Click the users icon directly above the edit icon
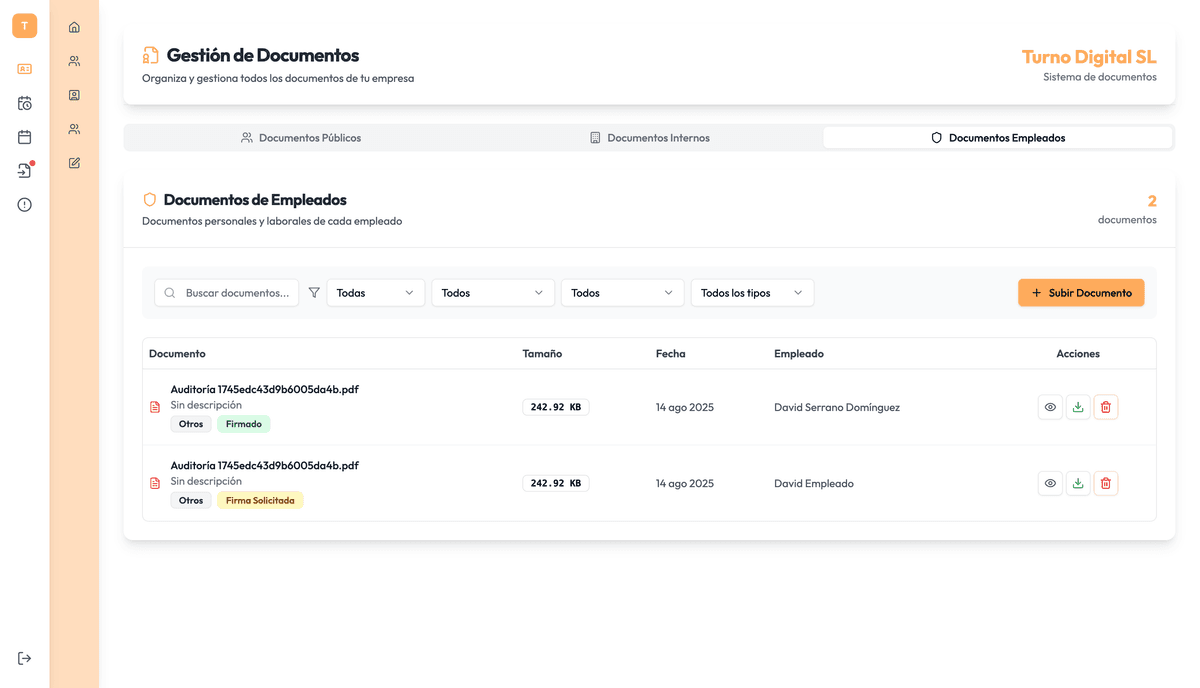1200x688 pixels. pyautogui.click(x=74, y=129)
